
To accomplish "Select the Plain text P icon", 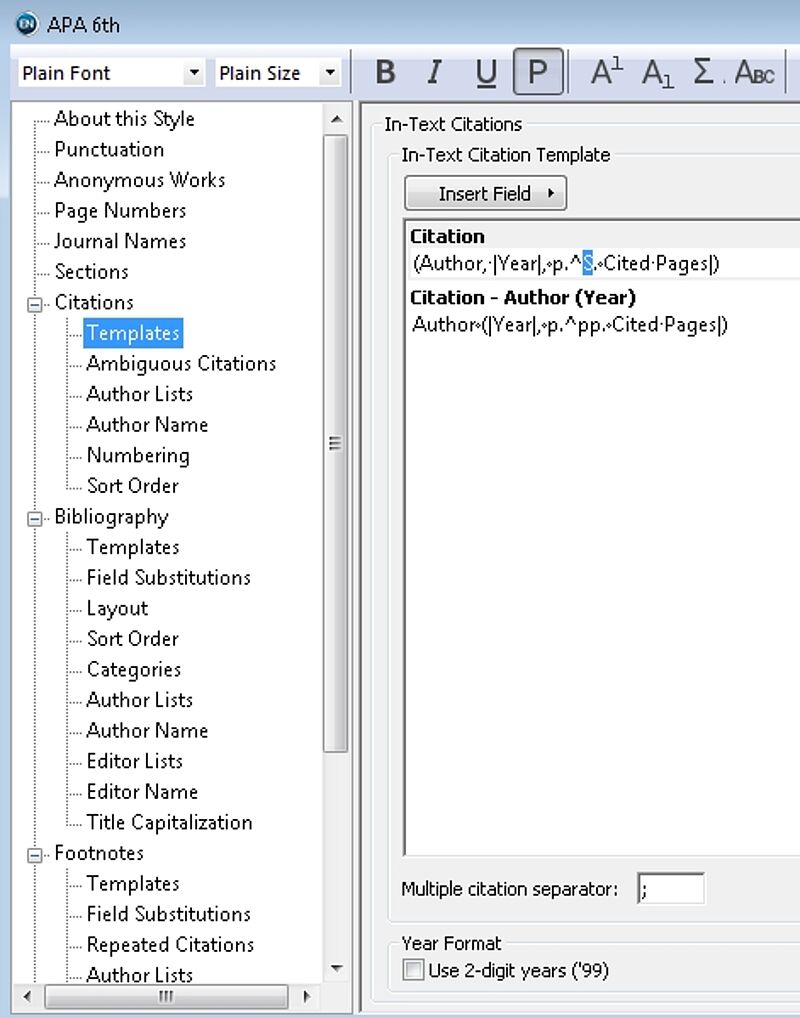I will pyautogui.click(x=538, y=71).
